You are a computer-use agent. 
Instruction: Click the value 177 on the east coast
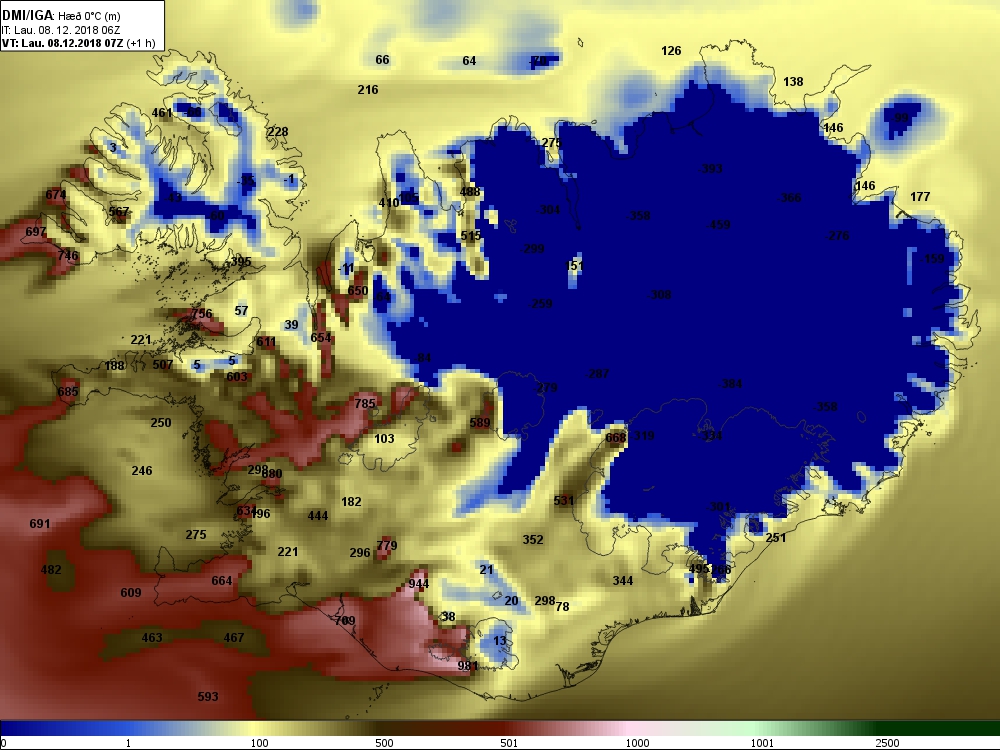pos(920,196)
